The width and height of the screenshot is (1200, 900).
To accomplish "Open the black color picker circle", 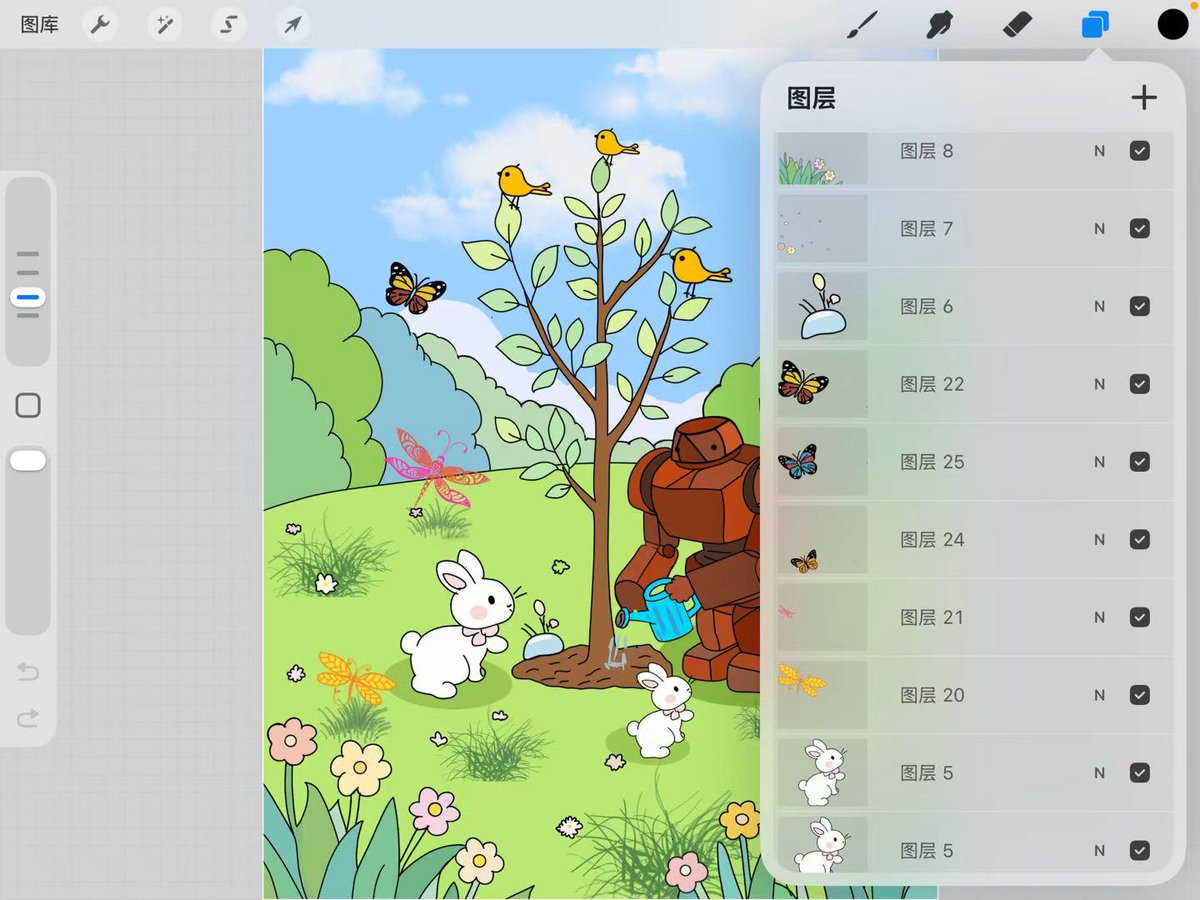I will [1173, 25].
